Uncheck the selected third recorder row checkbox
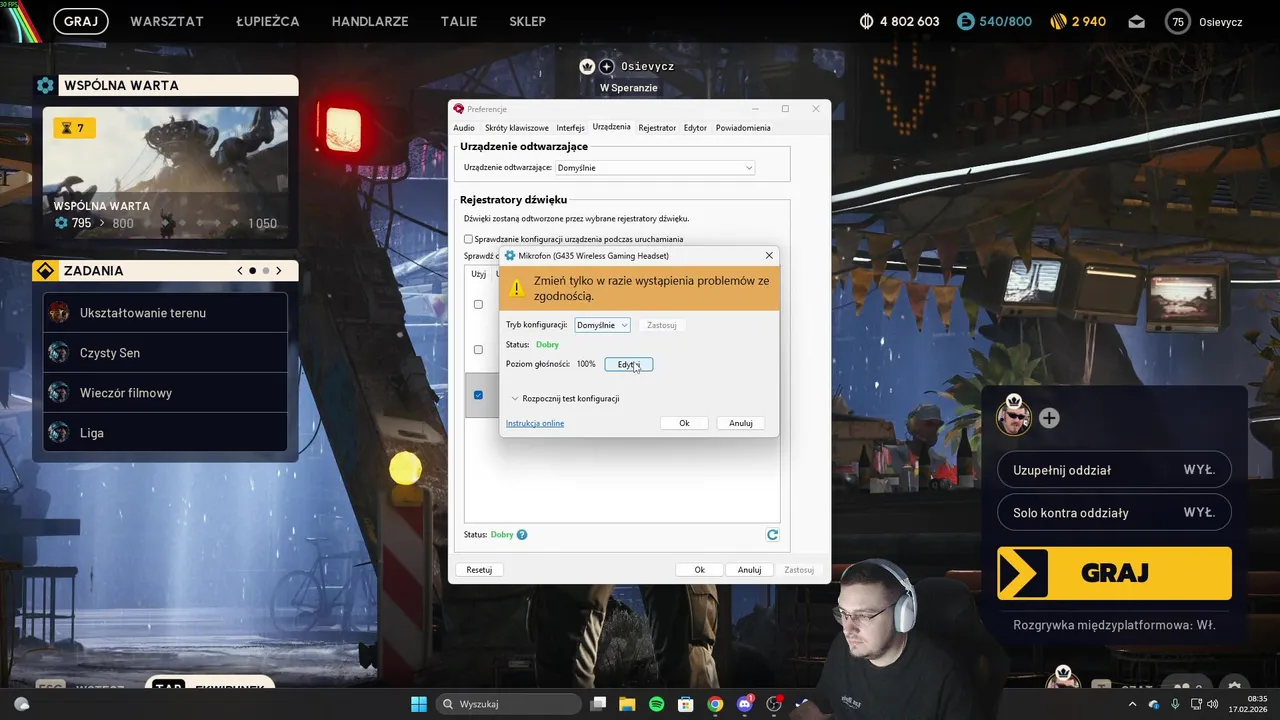Image resolution: width=1280 pixels, height=720 pixels. [478, 395]
